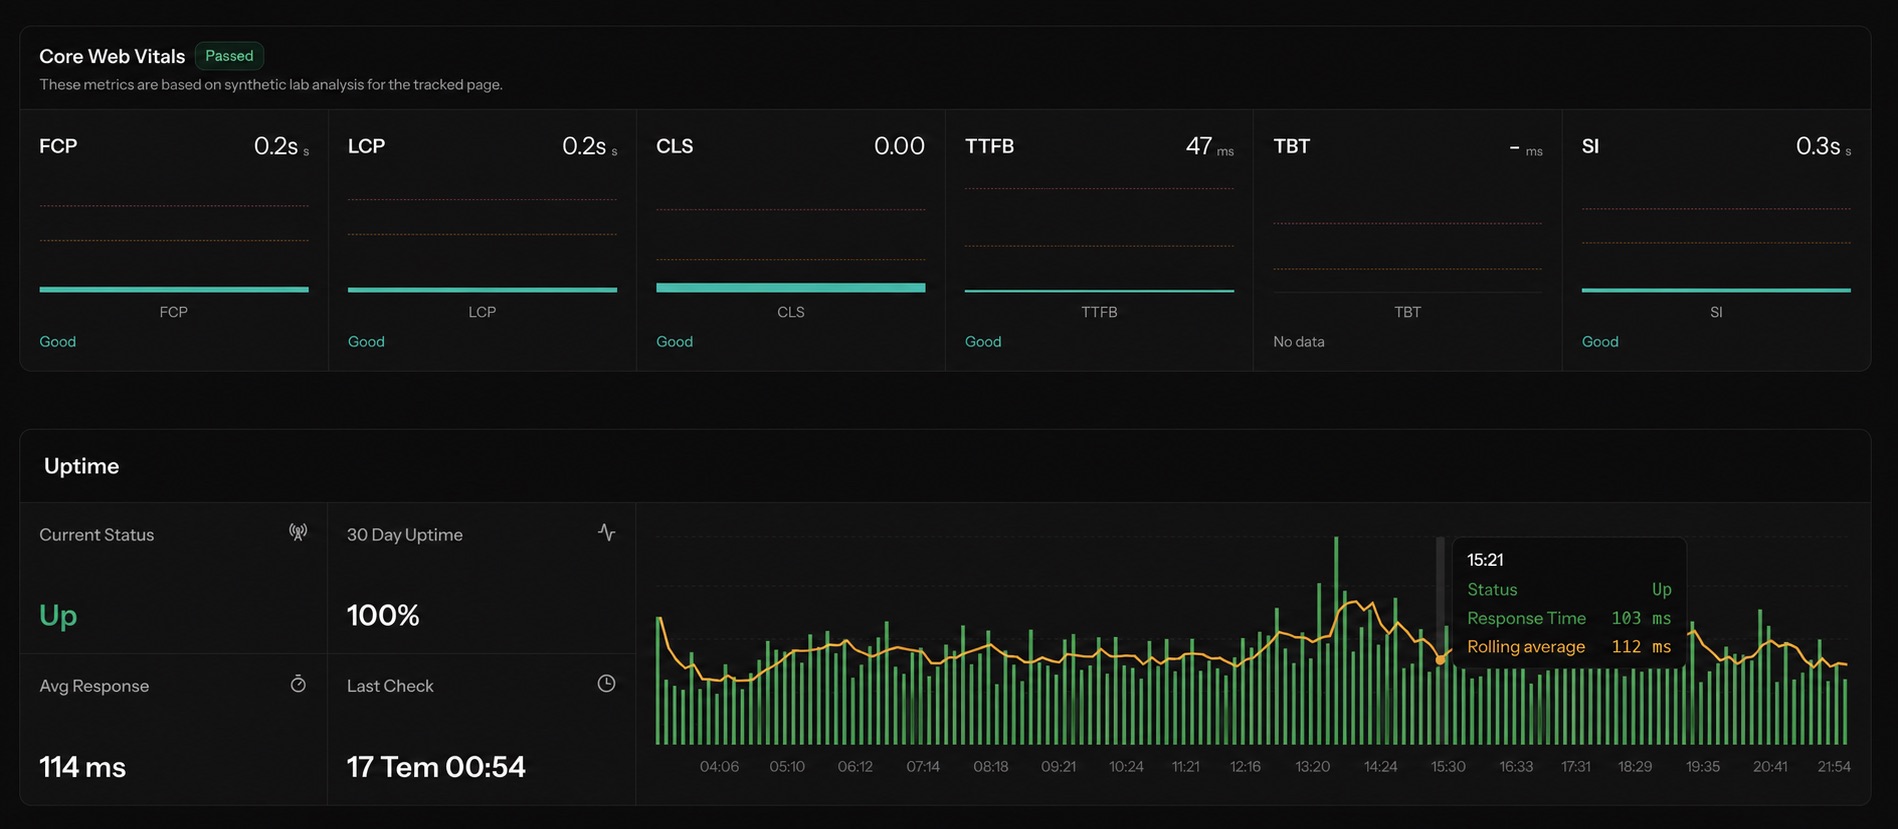Click the 30 Day Uptime label

click(x=405, y=535)
